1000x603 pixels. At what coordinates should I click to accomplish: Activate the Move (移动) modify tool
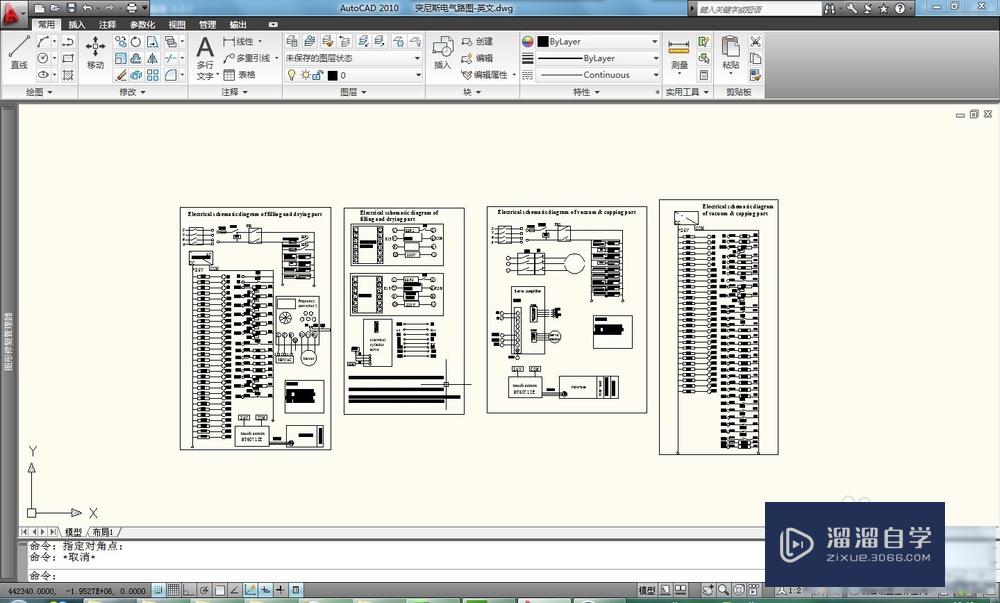click(95, 48)
